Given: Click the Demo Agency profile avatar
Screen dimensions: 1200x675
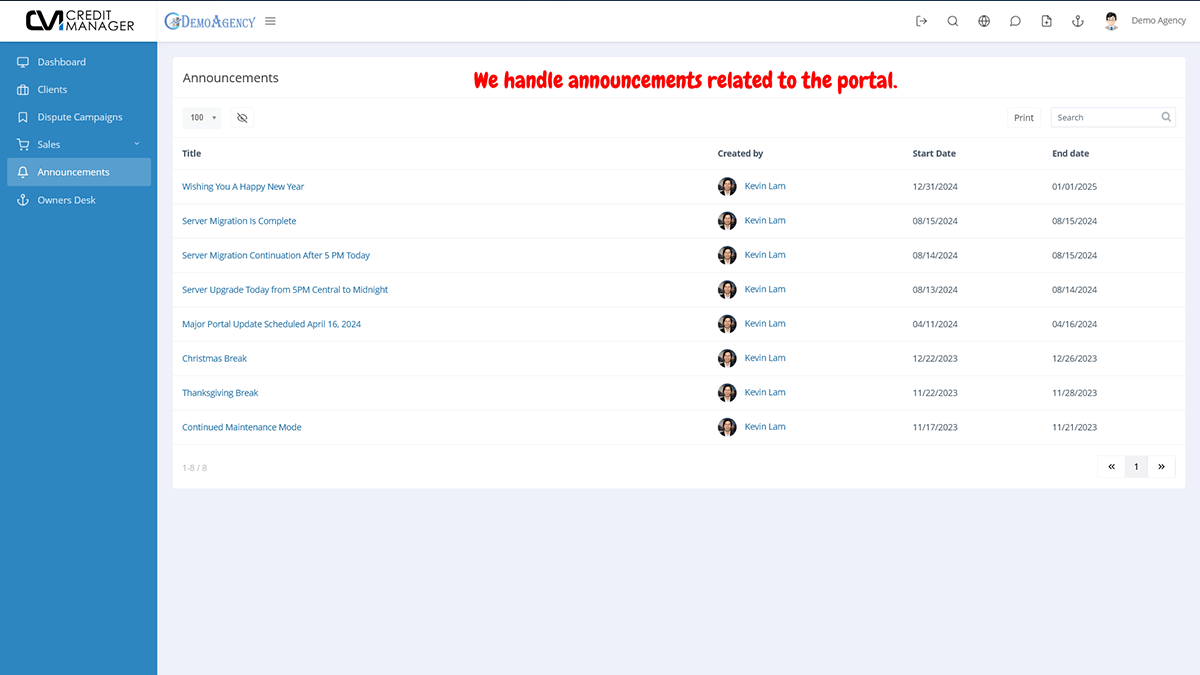Looking at the screenshot, I should 1111,20.
